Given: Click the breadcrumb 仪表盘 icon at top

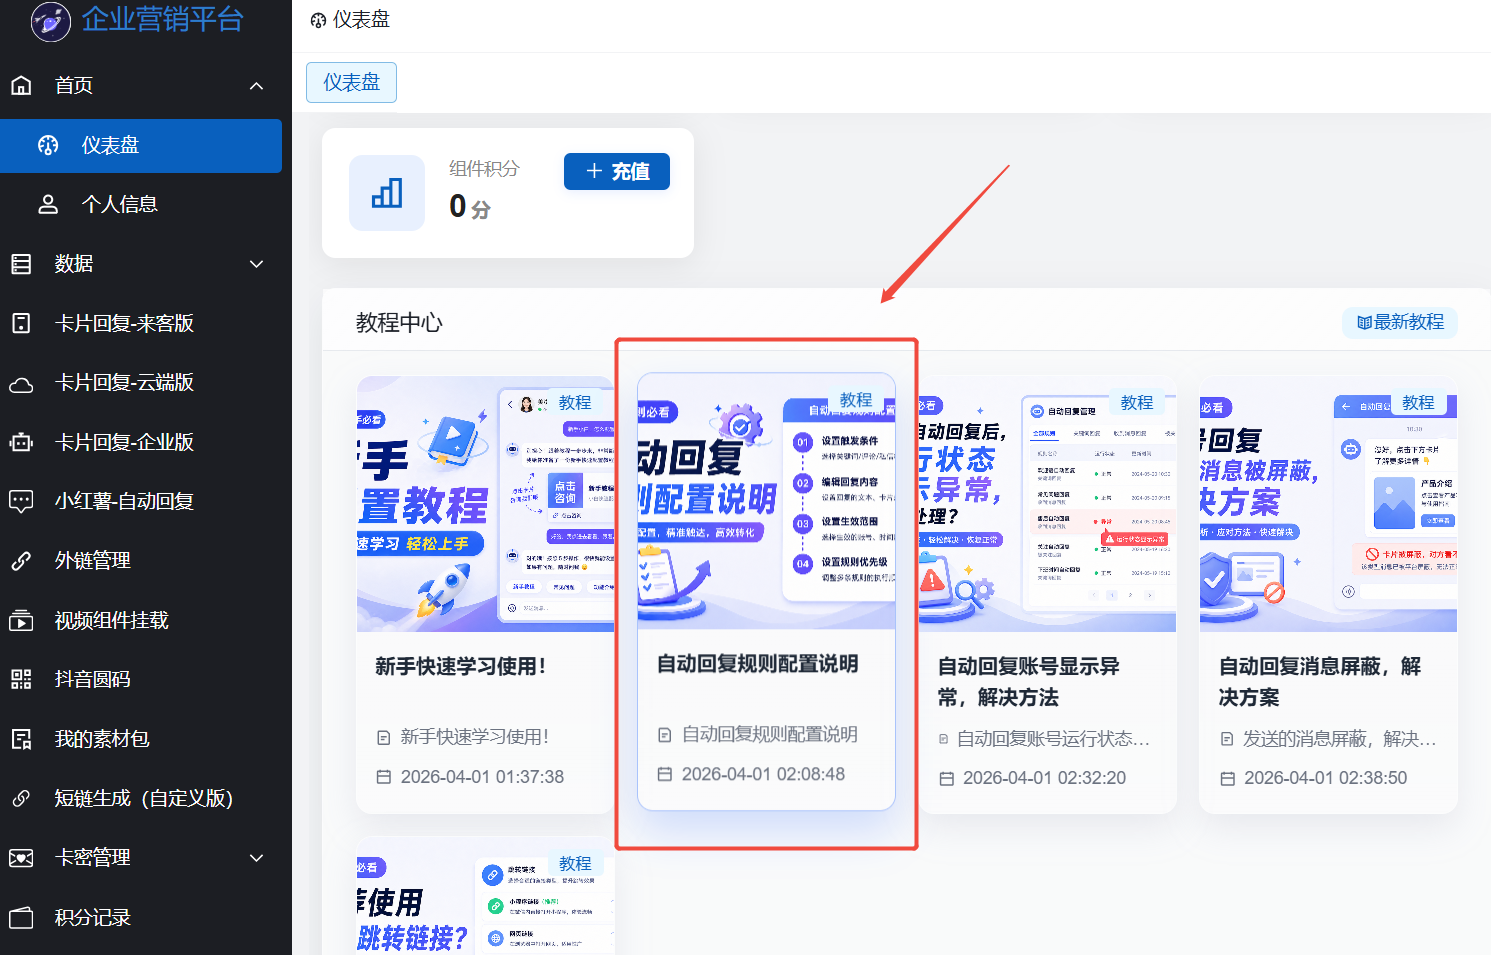Looking at the screenshot, I should [318, 21].
